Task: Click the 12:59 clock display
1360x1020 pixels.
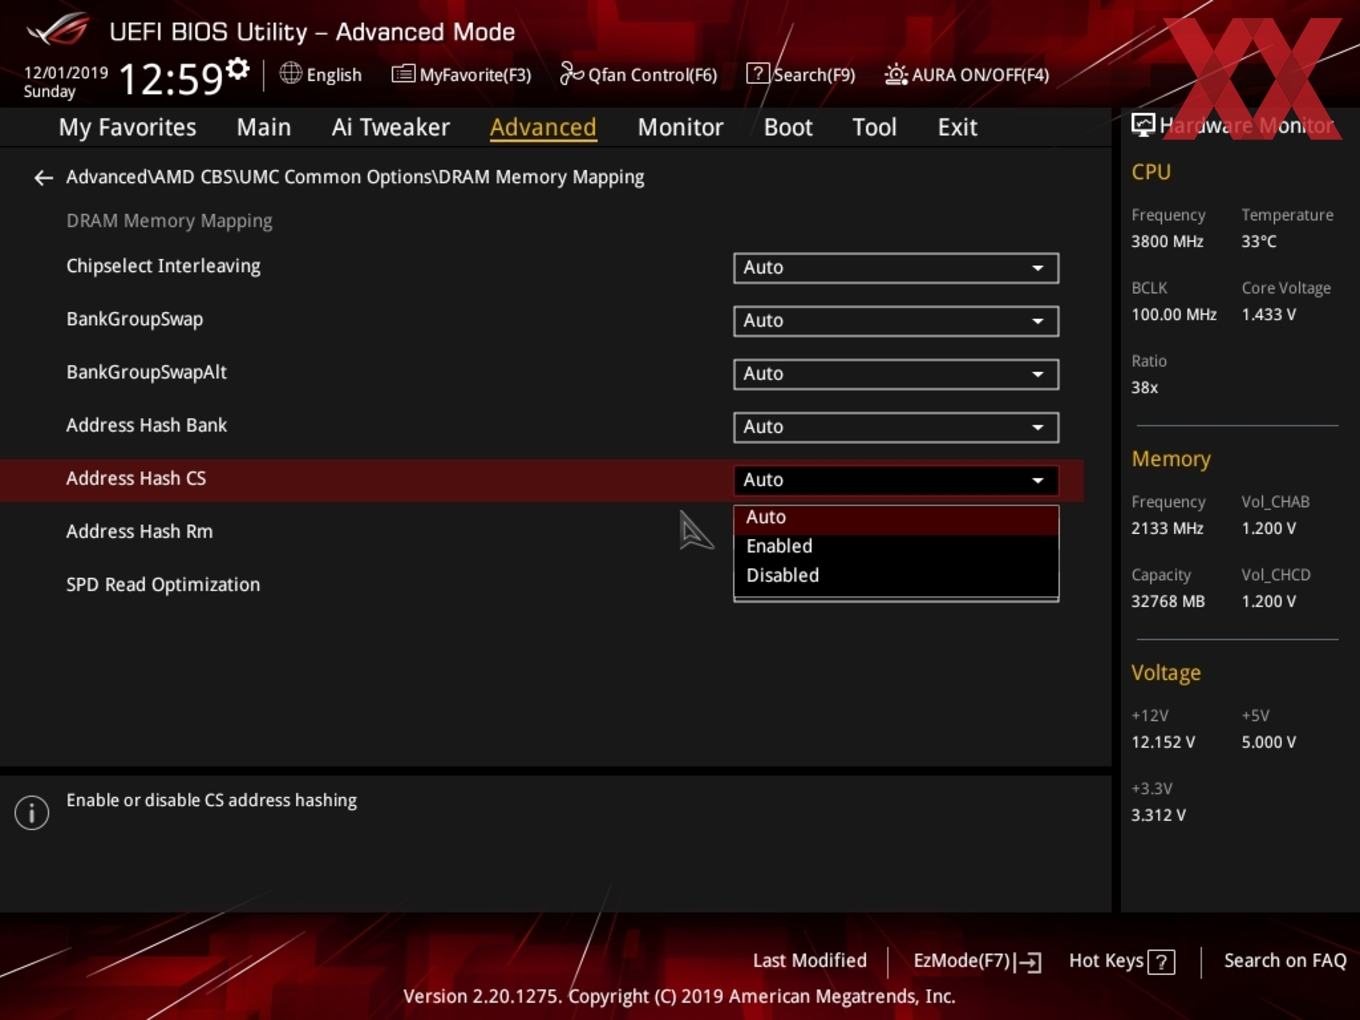Action: click(170, 79)
